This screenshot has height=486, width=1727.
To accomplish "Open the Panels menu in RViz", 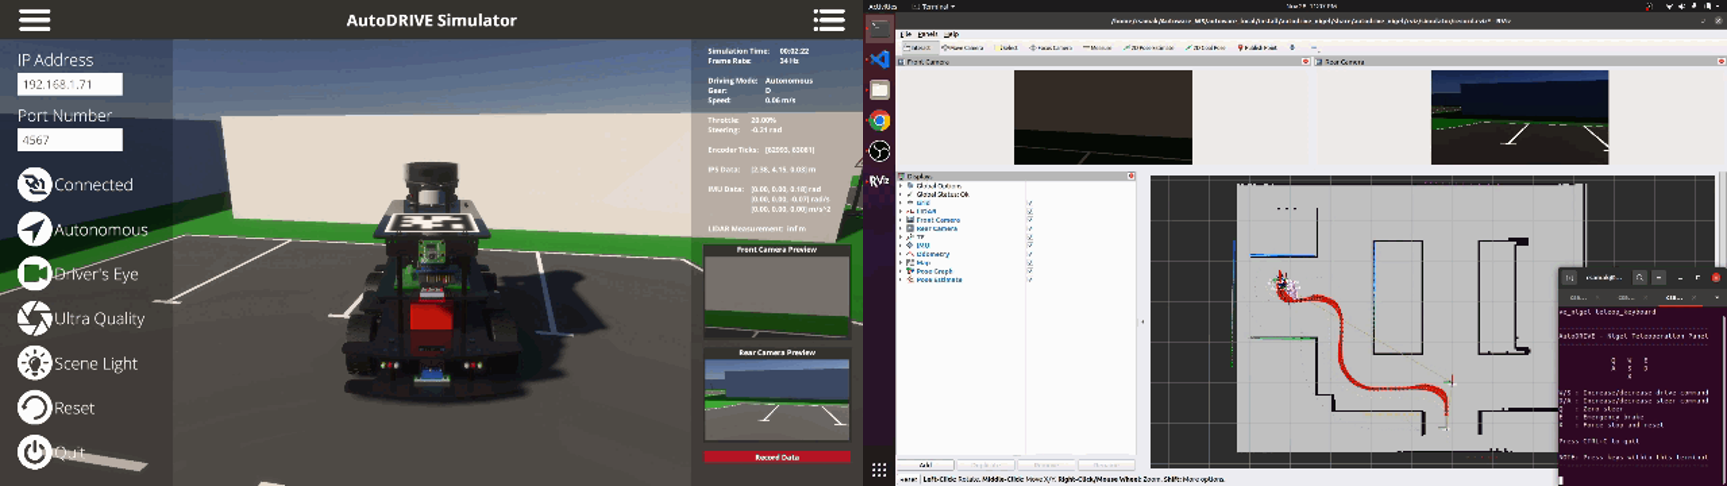I will [927, 34].
